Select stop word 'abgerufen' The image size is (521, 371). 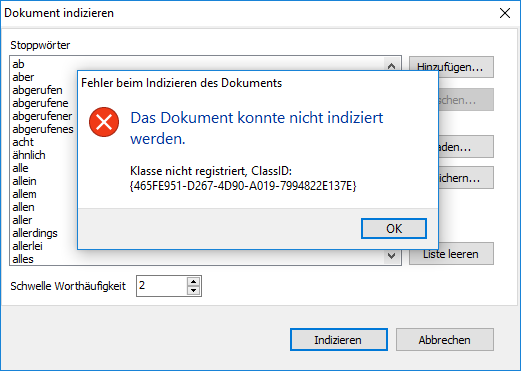pyautogui.click(x=37, y=90)
